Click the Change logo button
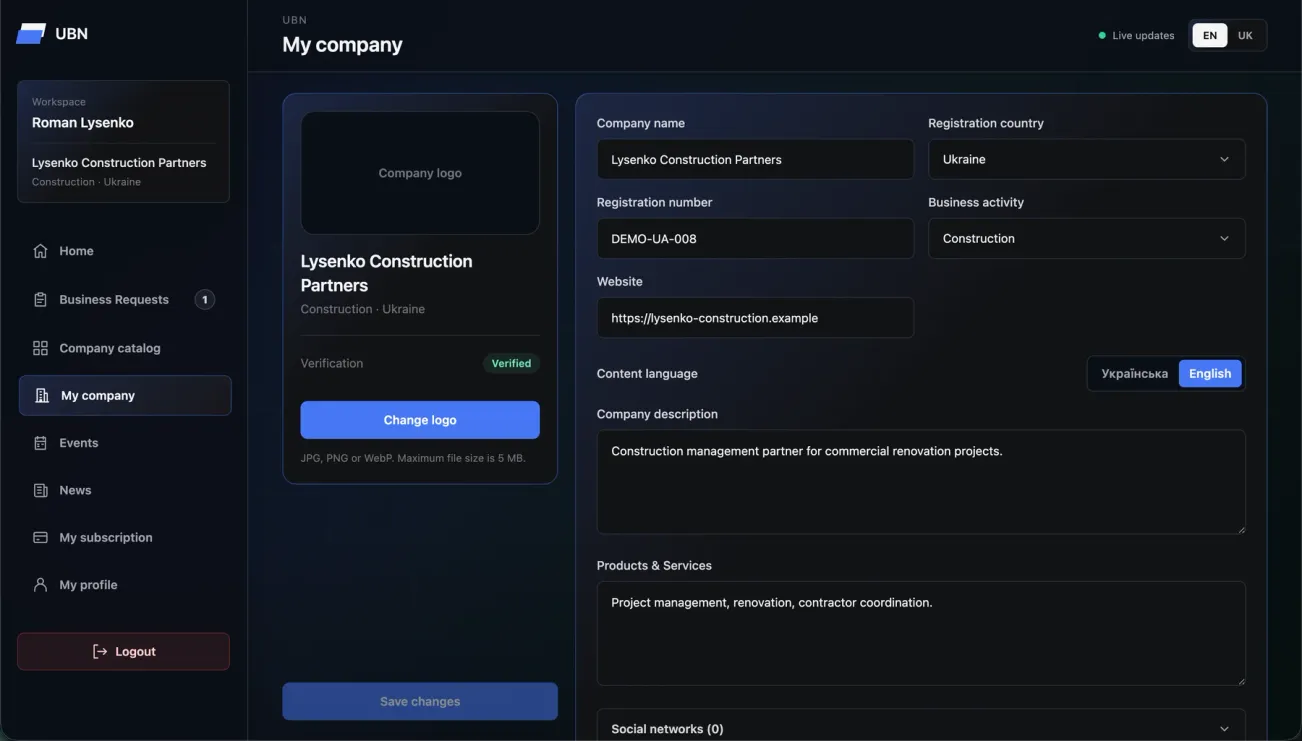 coord(420,420)
